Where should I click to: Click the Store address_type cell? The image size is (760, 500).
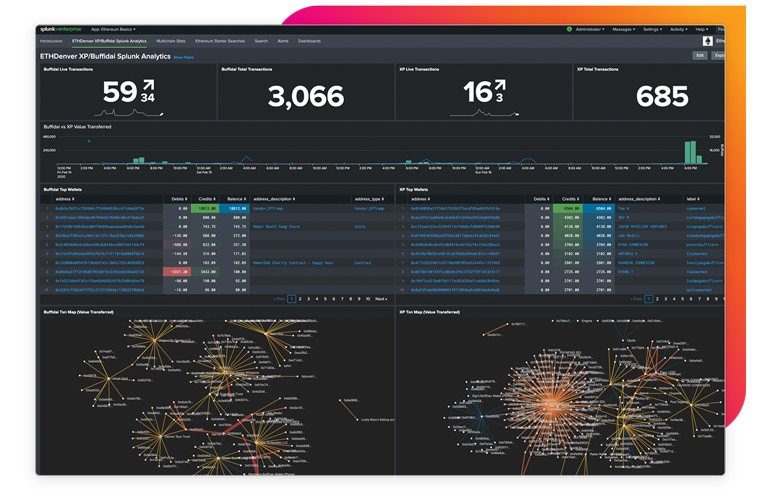tap(360, 226)
